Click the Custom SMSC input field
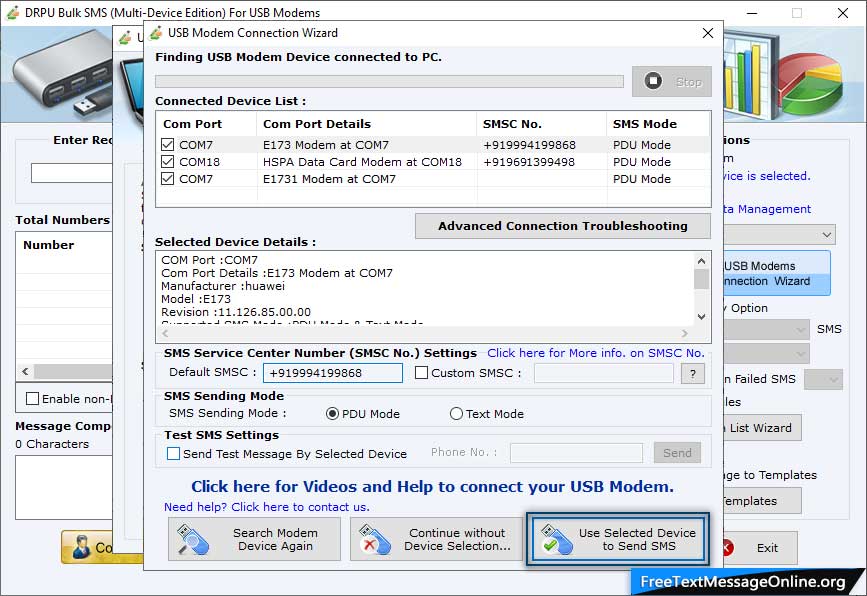Screen dimensions: 867x596 tap(604, 373)
